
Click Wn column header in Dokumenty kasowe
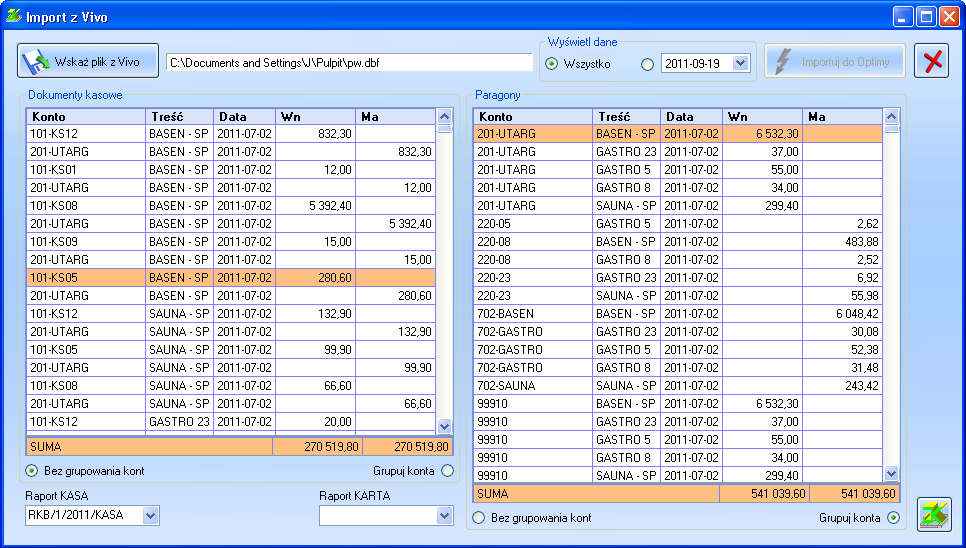315,116
